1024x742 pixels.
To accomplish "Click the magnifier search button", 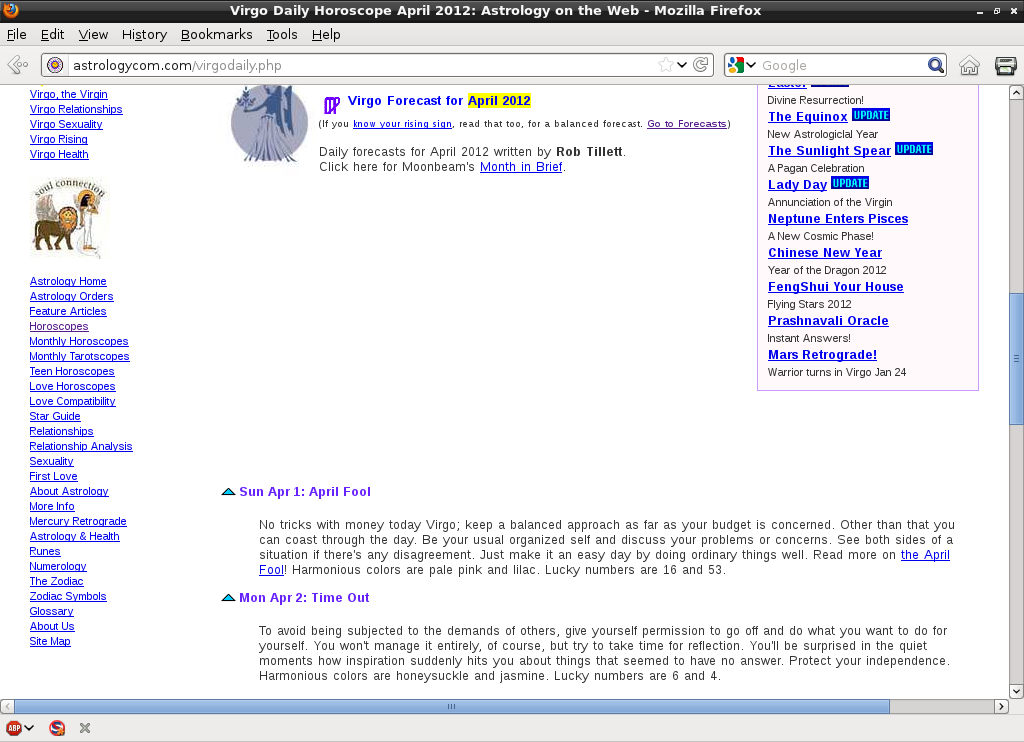I will pyautogui.click(x=936, y=65).
